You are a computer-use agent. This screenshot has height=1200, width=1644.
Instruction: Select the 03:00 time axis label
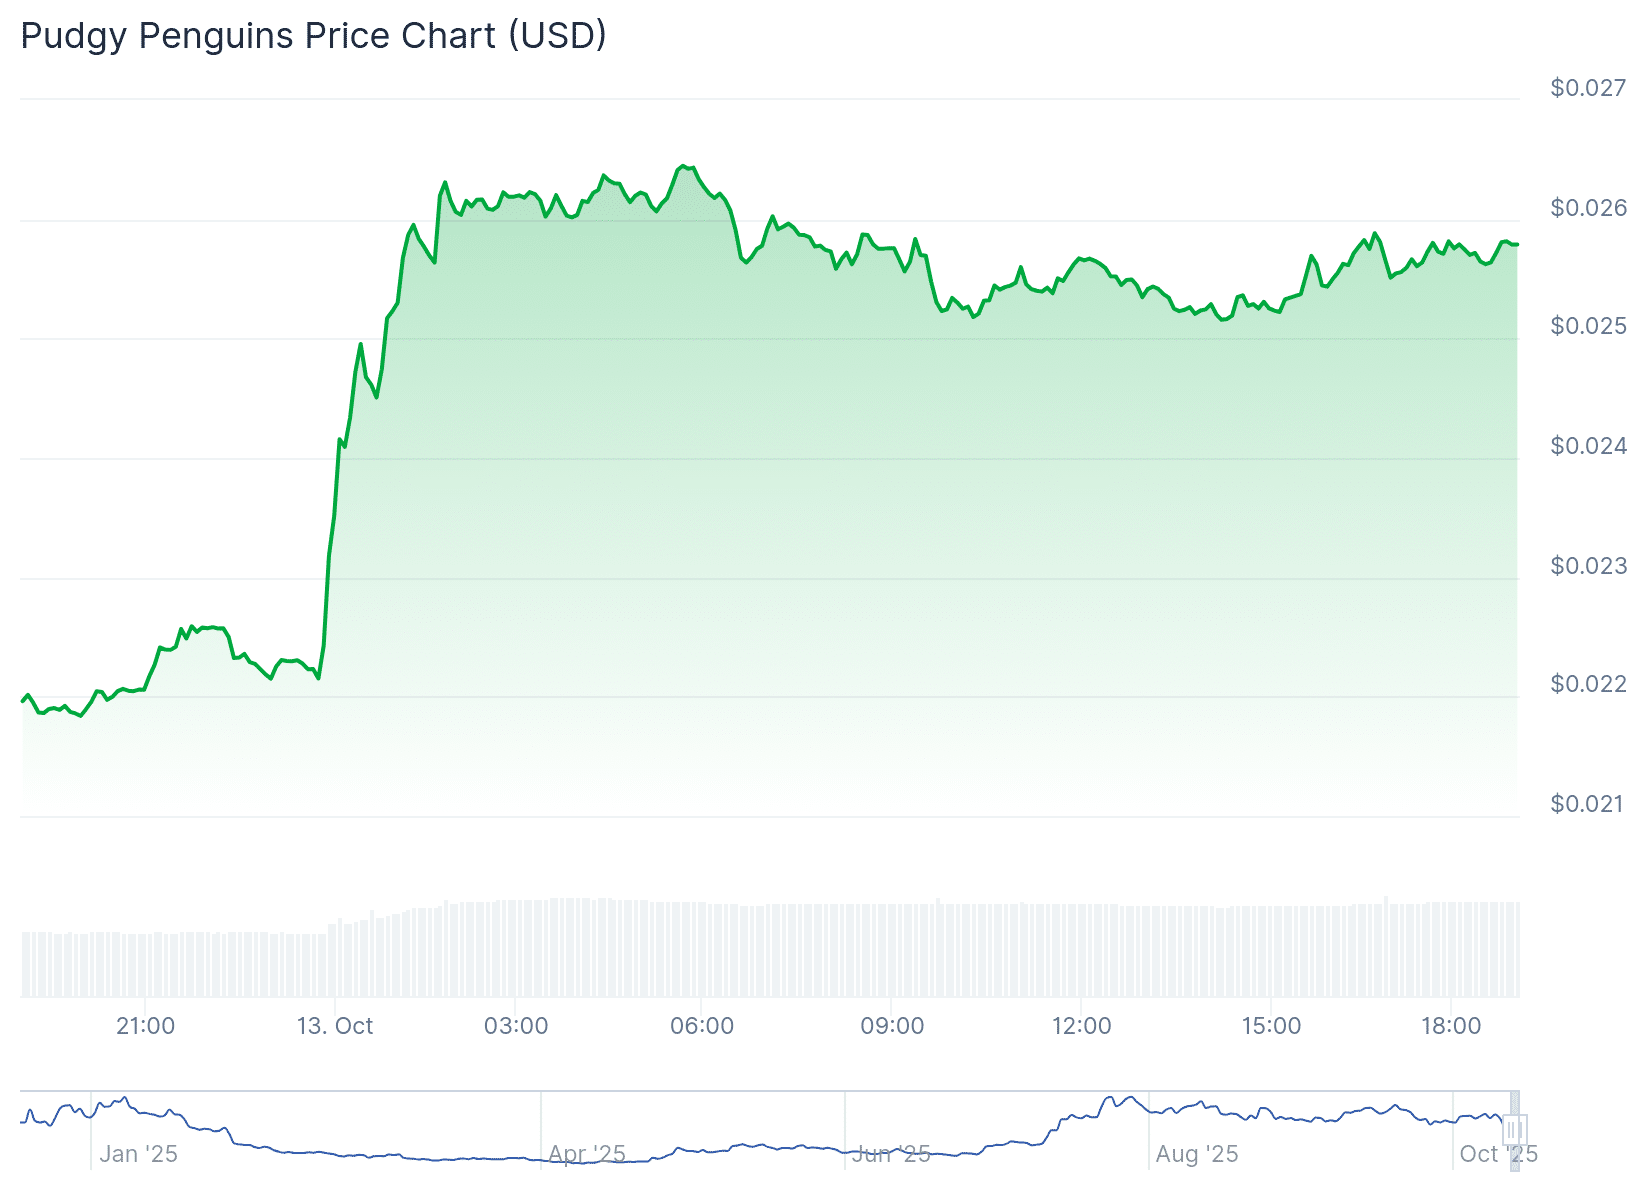pos(516,1026)
